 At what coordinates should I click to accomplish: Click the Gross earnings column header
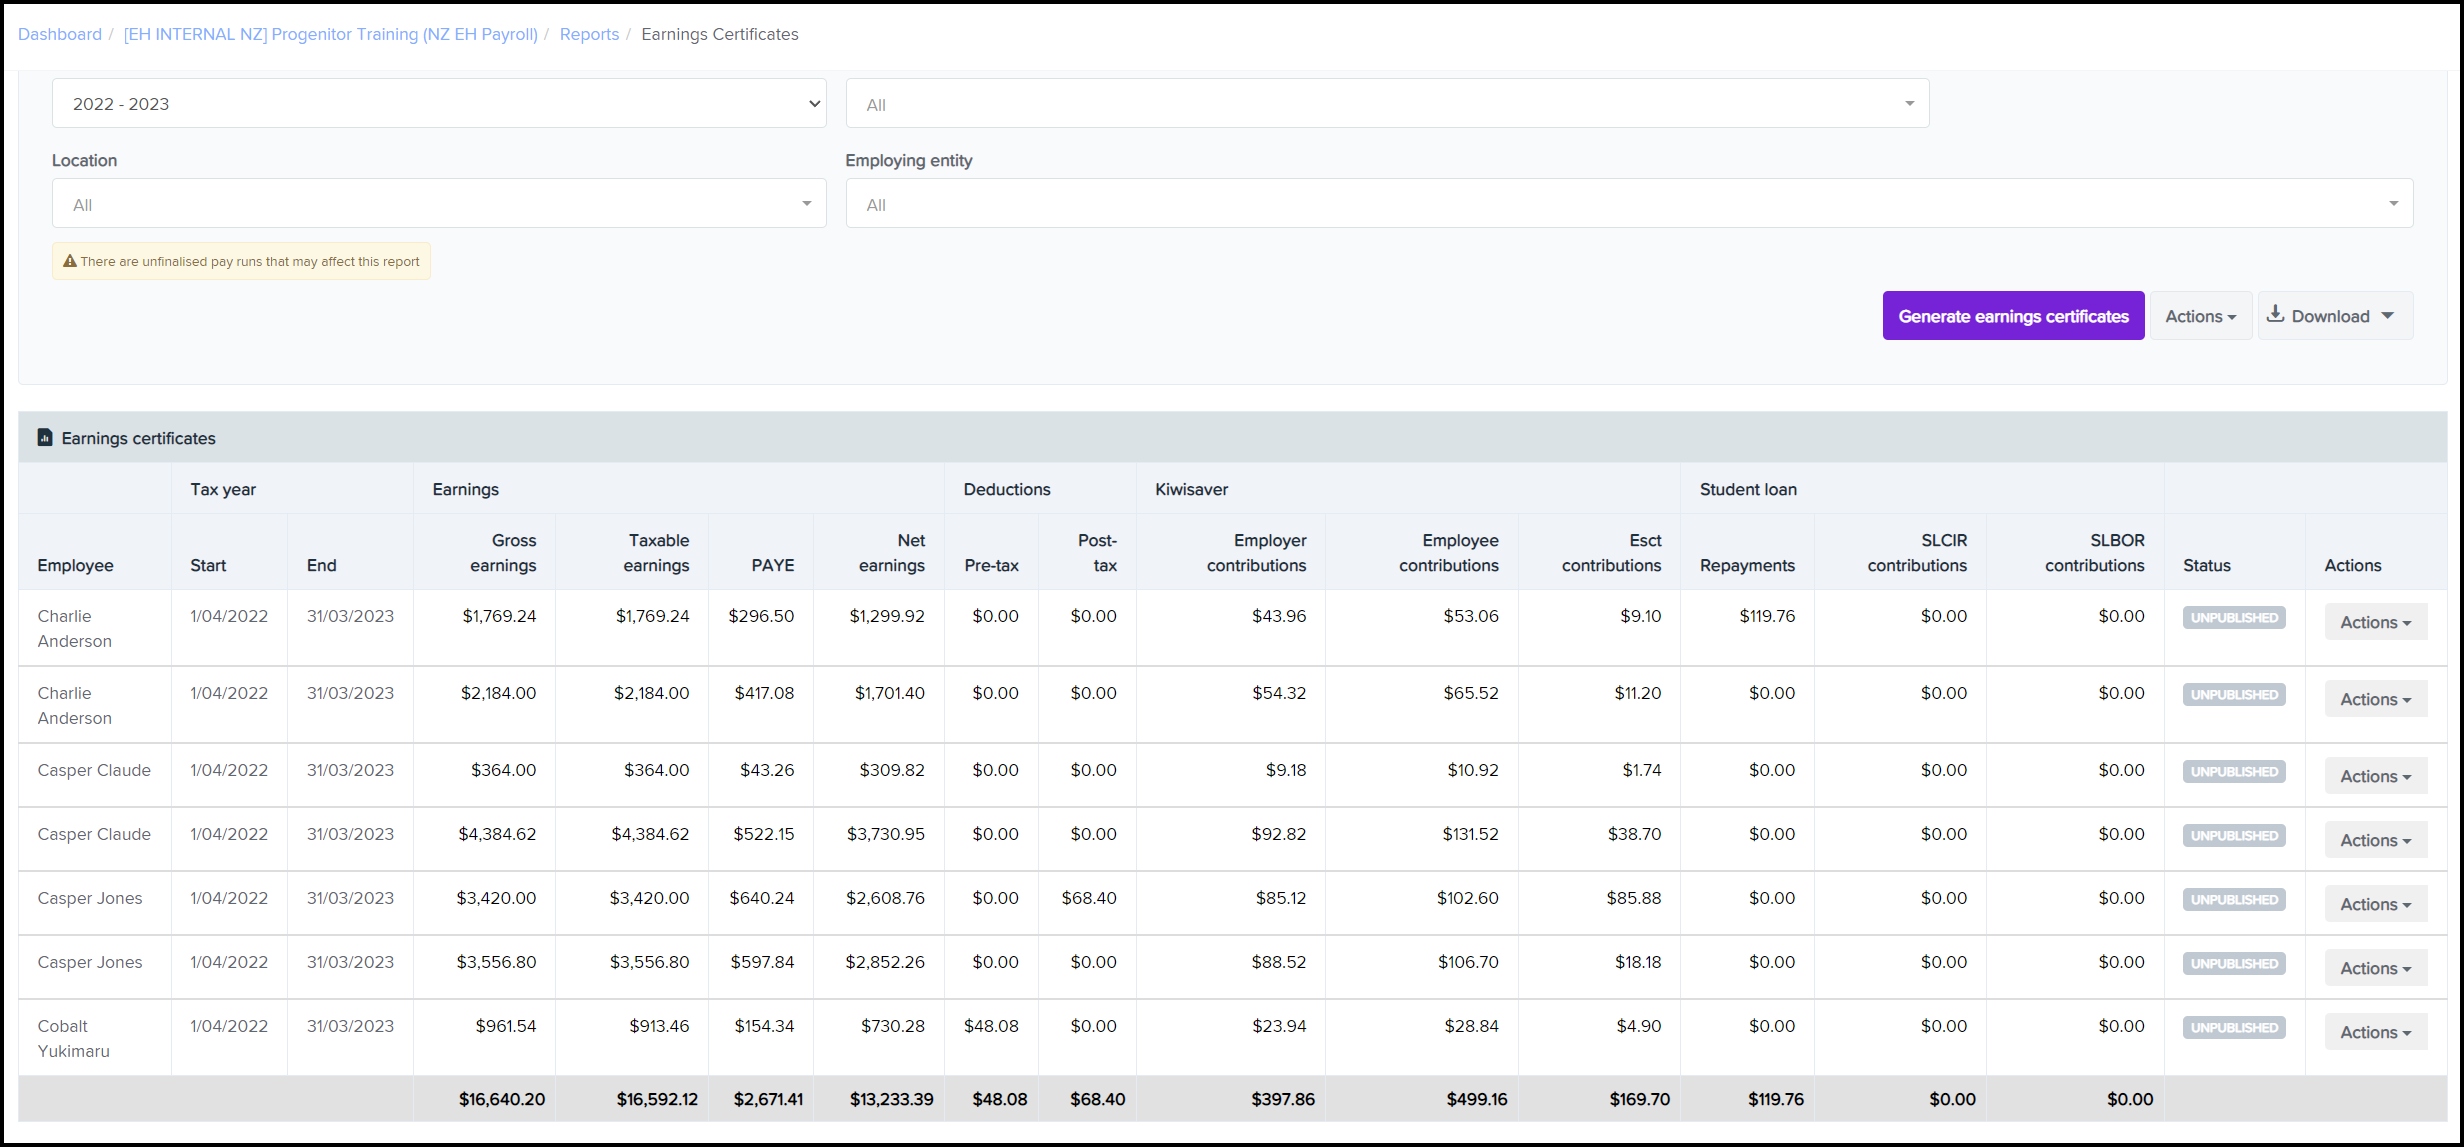click(x=502, y=552)
